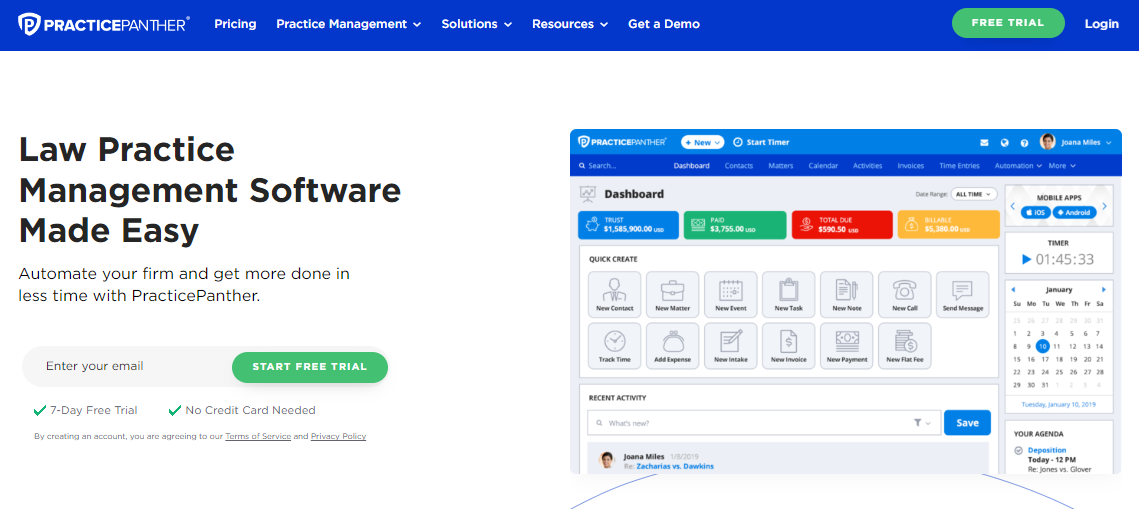Click the New Contact quick create icon
Viewport: 1139px width, 509px height.
pyautogui.click(x=615, y=290)
